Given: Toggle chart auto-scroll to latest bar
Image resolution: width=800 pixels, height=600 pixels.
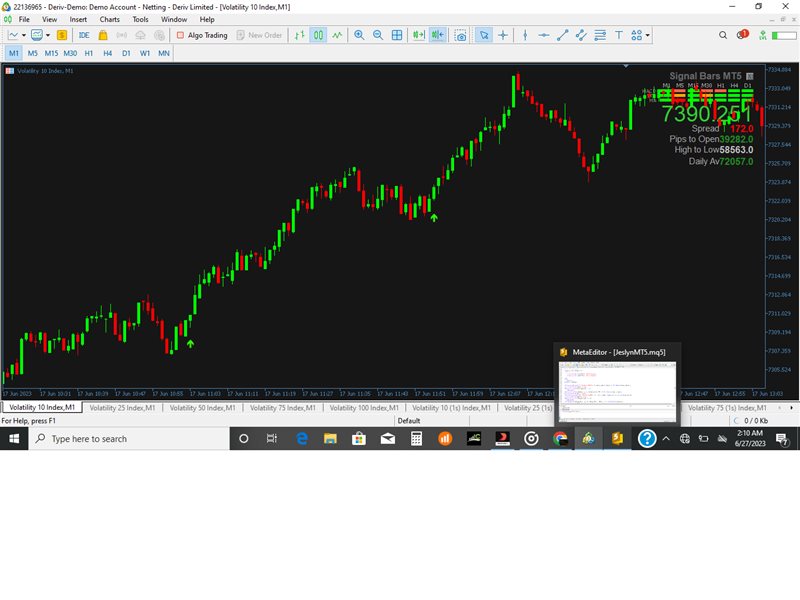Looking at the screenshot, I should point(419,35).
